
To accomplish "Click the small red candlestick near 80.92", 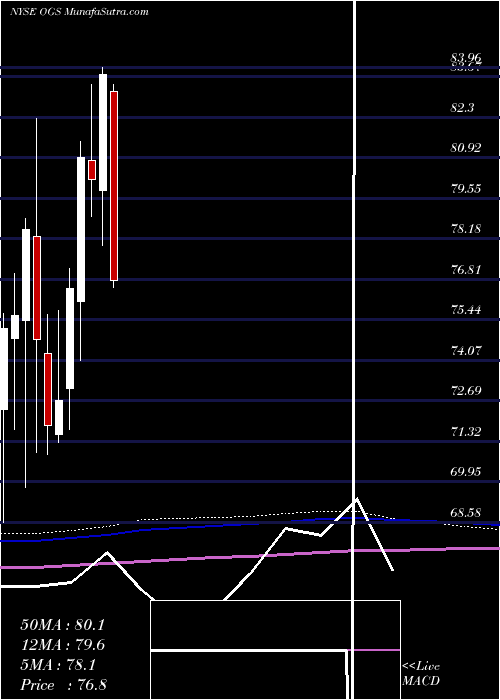I will [x=92, y=170].
